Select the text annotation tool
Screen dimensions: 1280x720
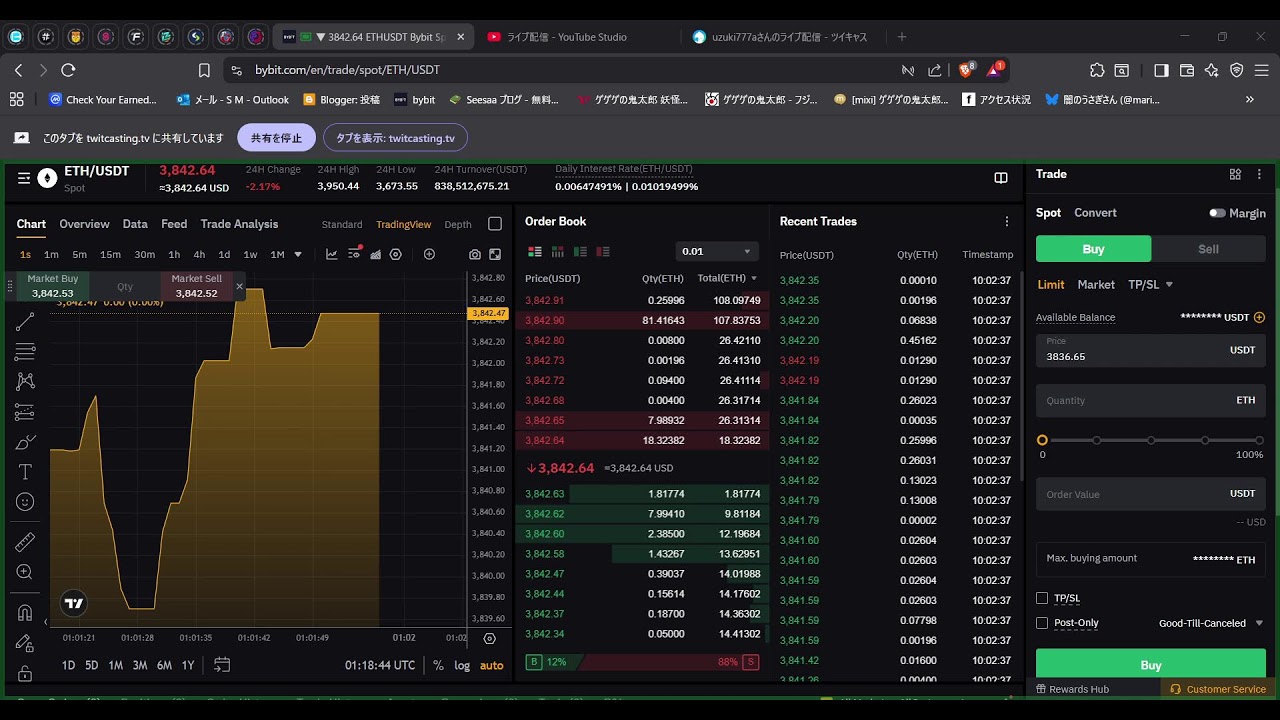click(x=25, y=472)
